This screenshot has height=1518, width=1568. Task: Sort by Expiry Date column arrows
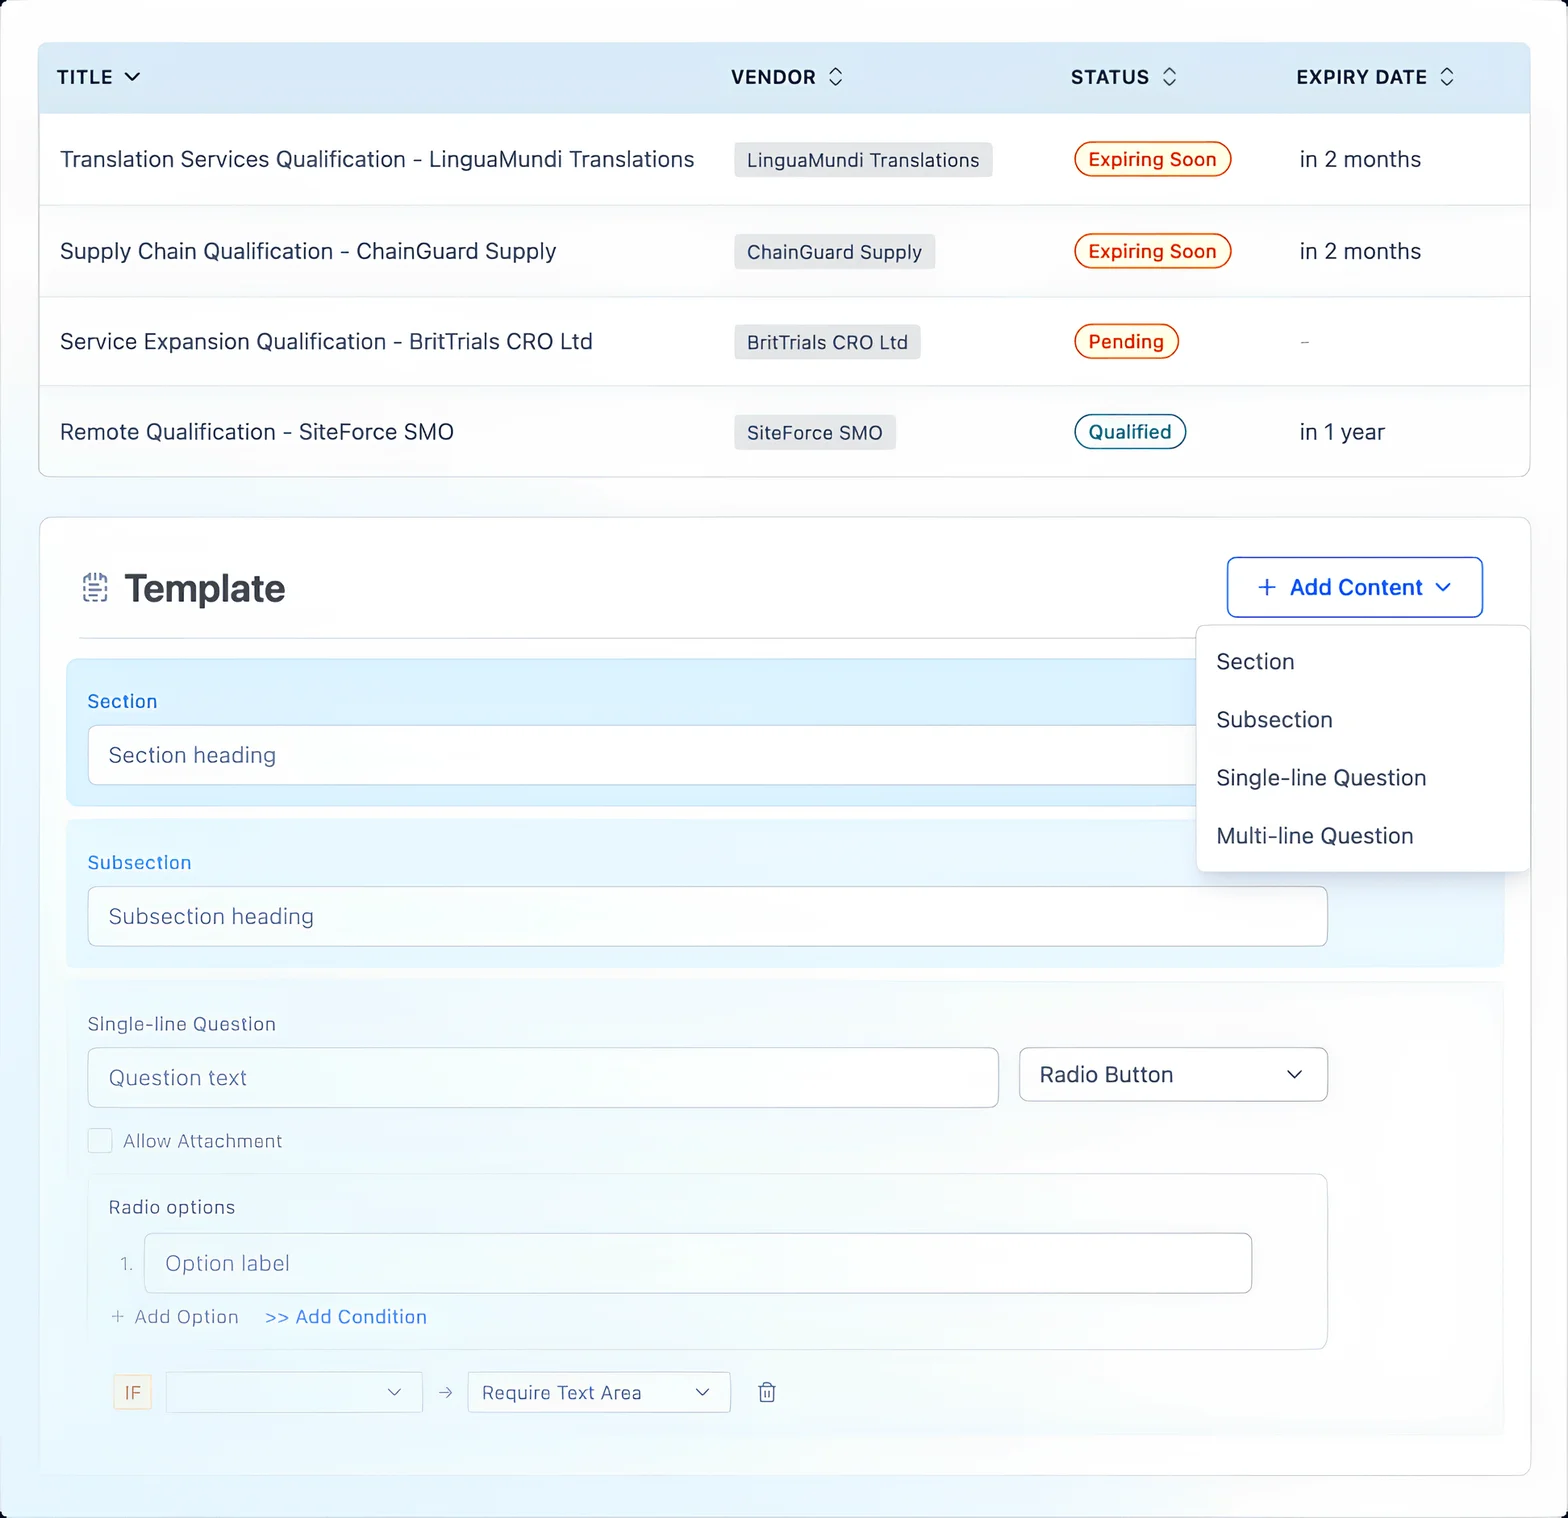pyautogui.click(x=1447, y=77)
